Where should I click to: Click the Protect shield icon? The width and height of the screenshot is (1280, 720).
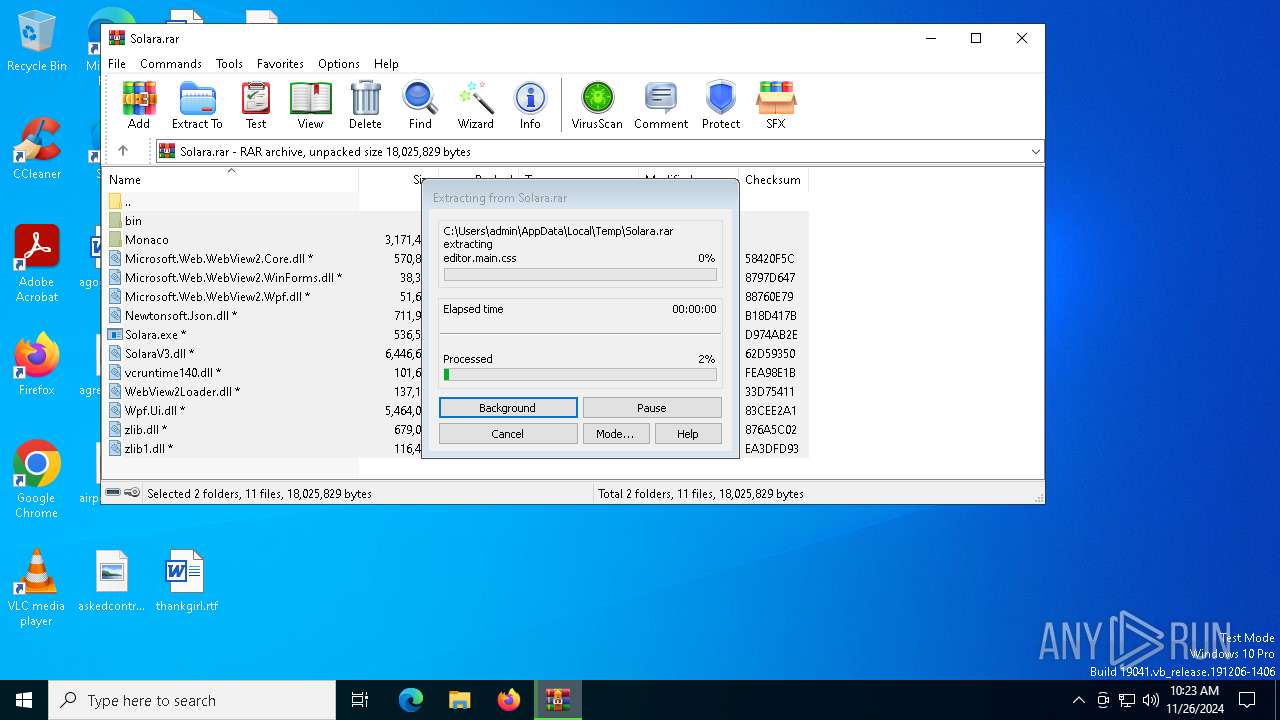721,105
